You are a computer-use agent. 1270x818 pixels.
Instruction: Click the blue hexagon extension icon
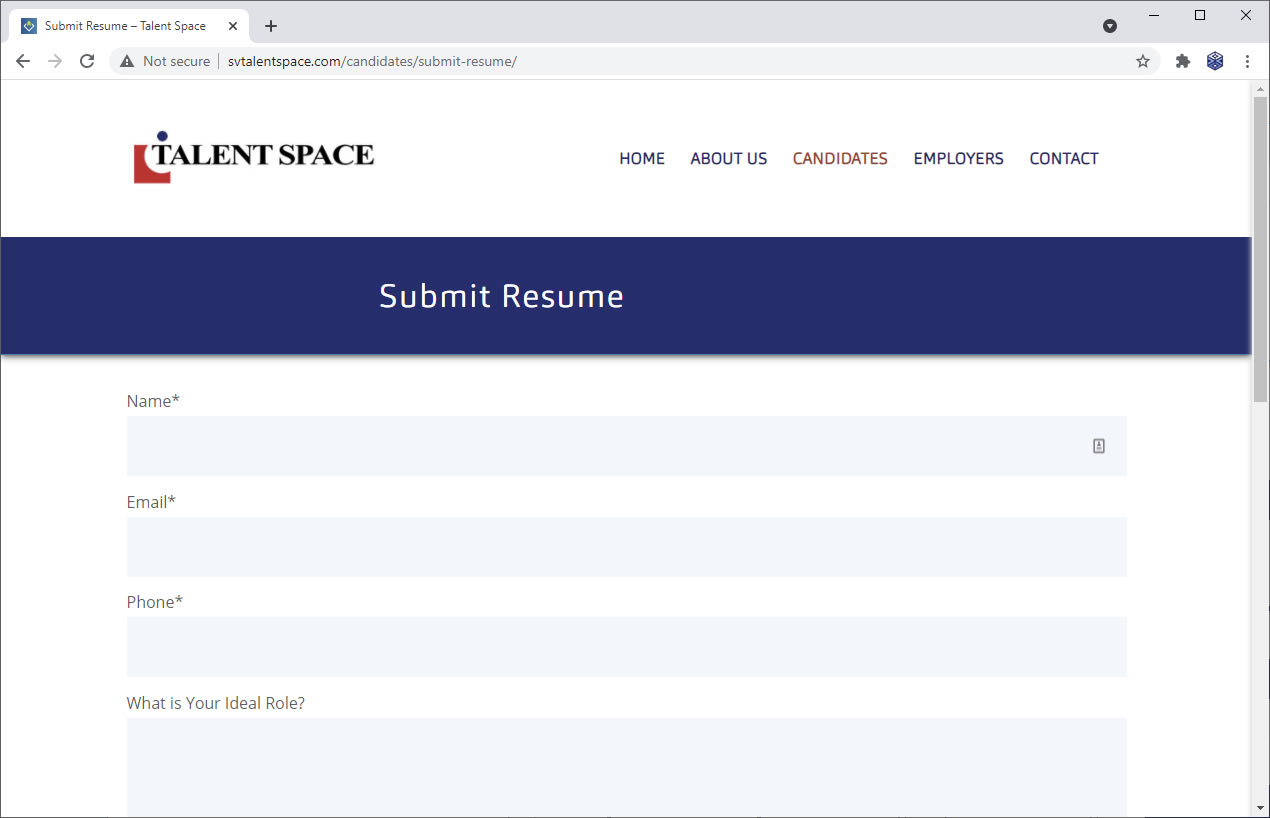click(1215, 61)
